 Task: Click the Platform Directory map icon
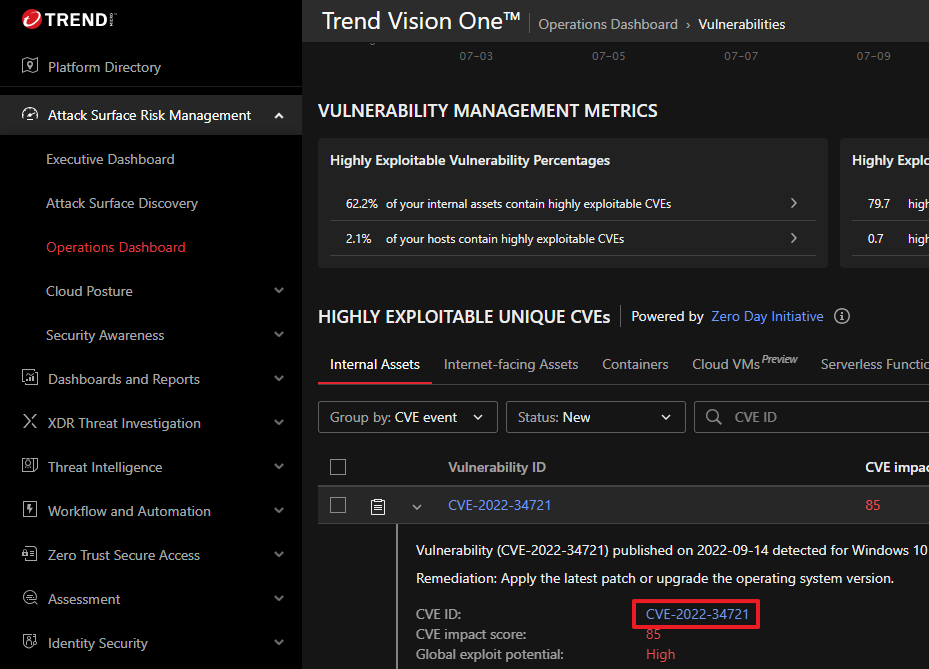[30, 67]
